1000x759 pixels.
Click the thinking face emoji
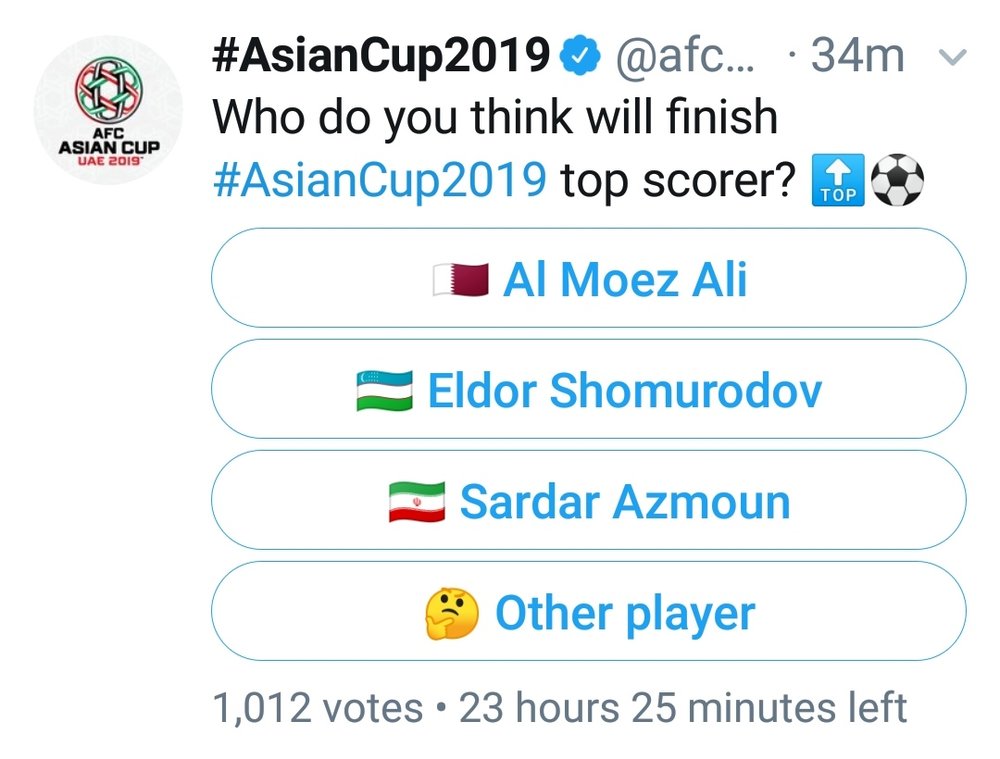[x=452, y=613]
